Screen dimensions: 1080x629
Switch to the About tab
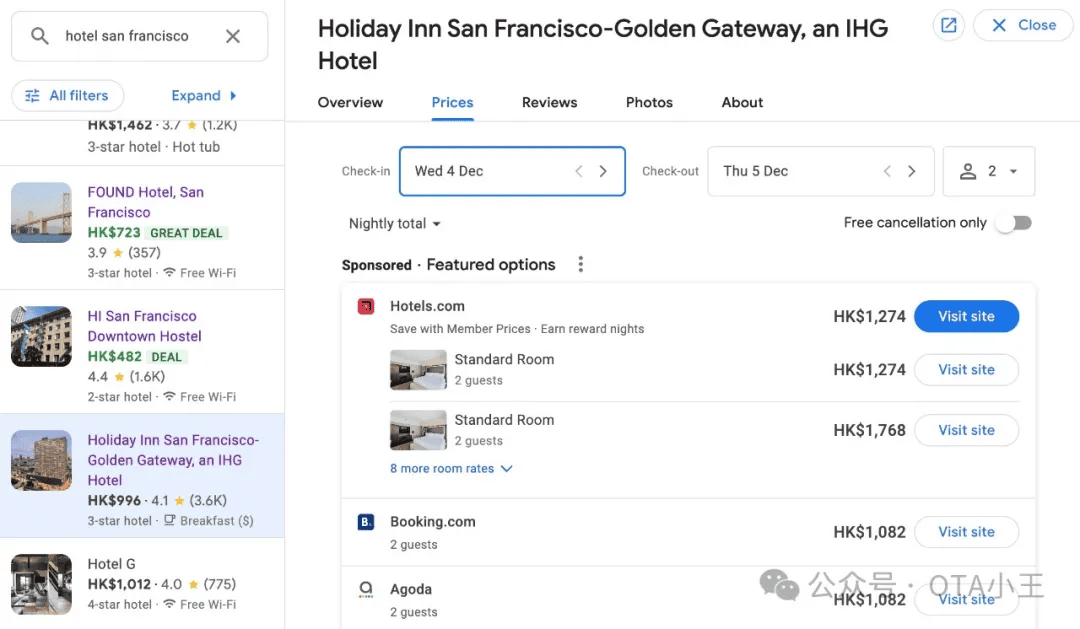click(742, 102)
